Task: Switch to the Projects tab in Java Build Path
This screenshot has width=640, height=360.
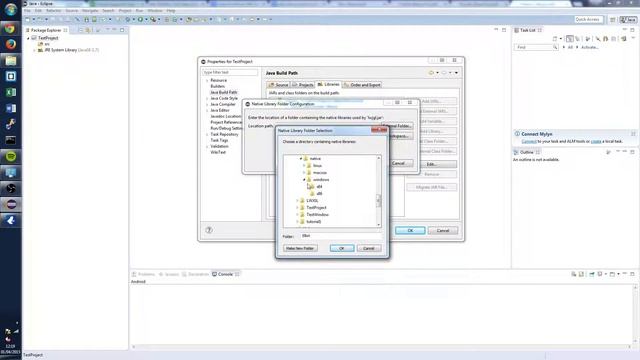Action: (303, 85)
